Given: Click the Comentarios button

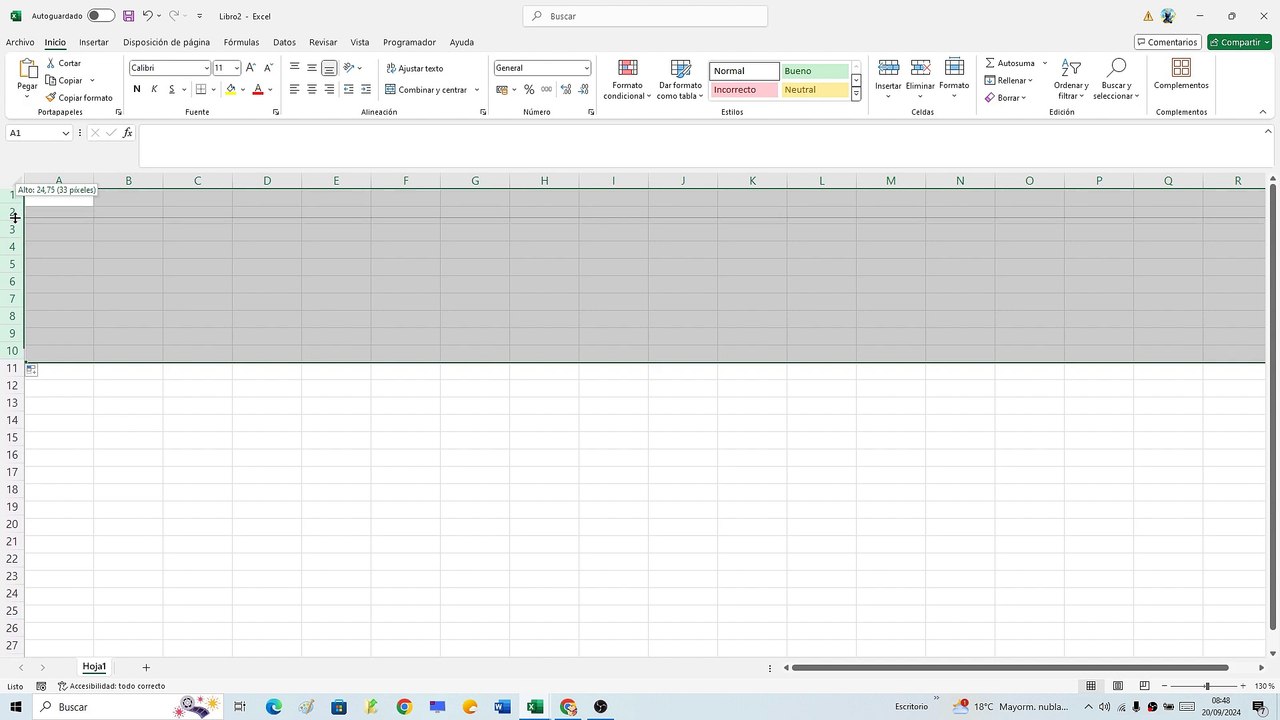Looking at the screenshot, I should 1168,42.
